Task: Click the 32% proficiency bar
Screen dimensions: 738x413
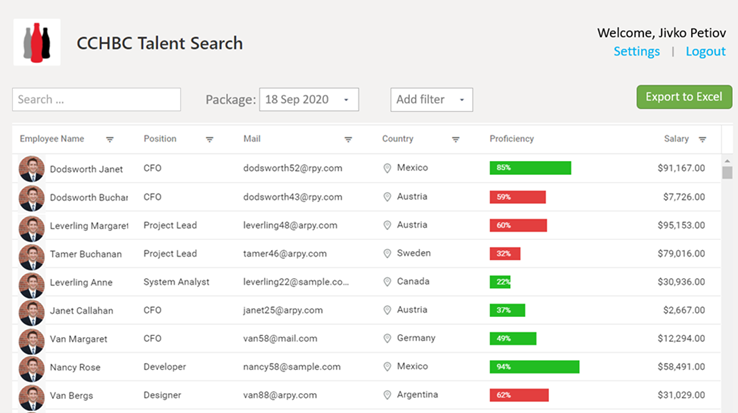Action: click(505, 253)
